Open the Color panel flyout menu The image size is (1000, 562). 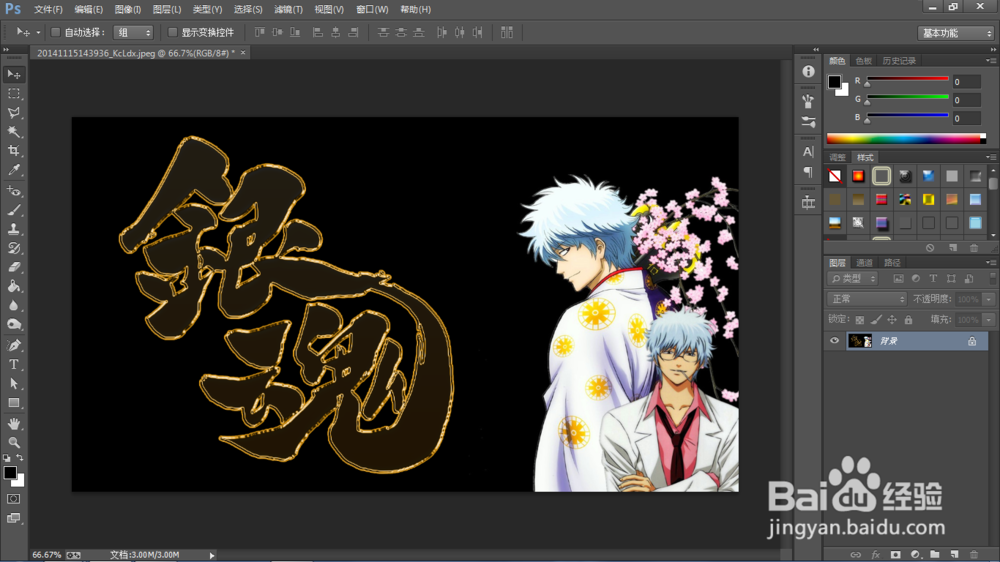(x=990, y=61)
